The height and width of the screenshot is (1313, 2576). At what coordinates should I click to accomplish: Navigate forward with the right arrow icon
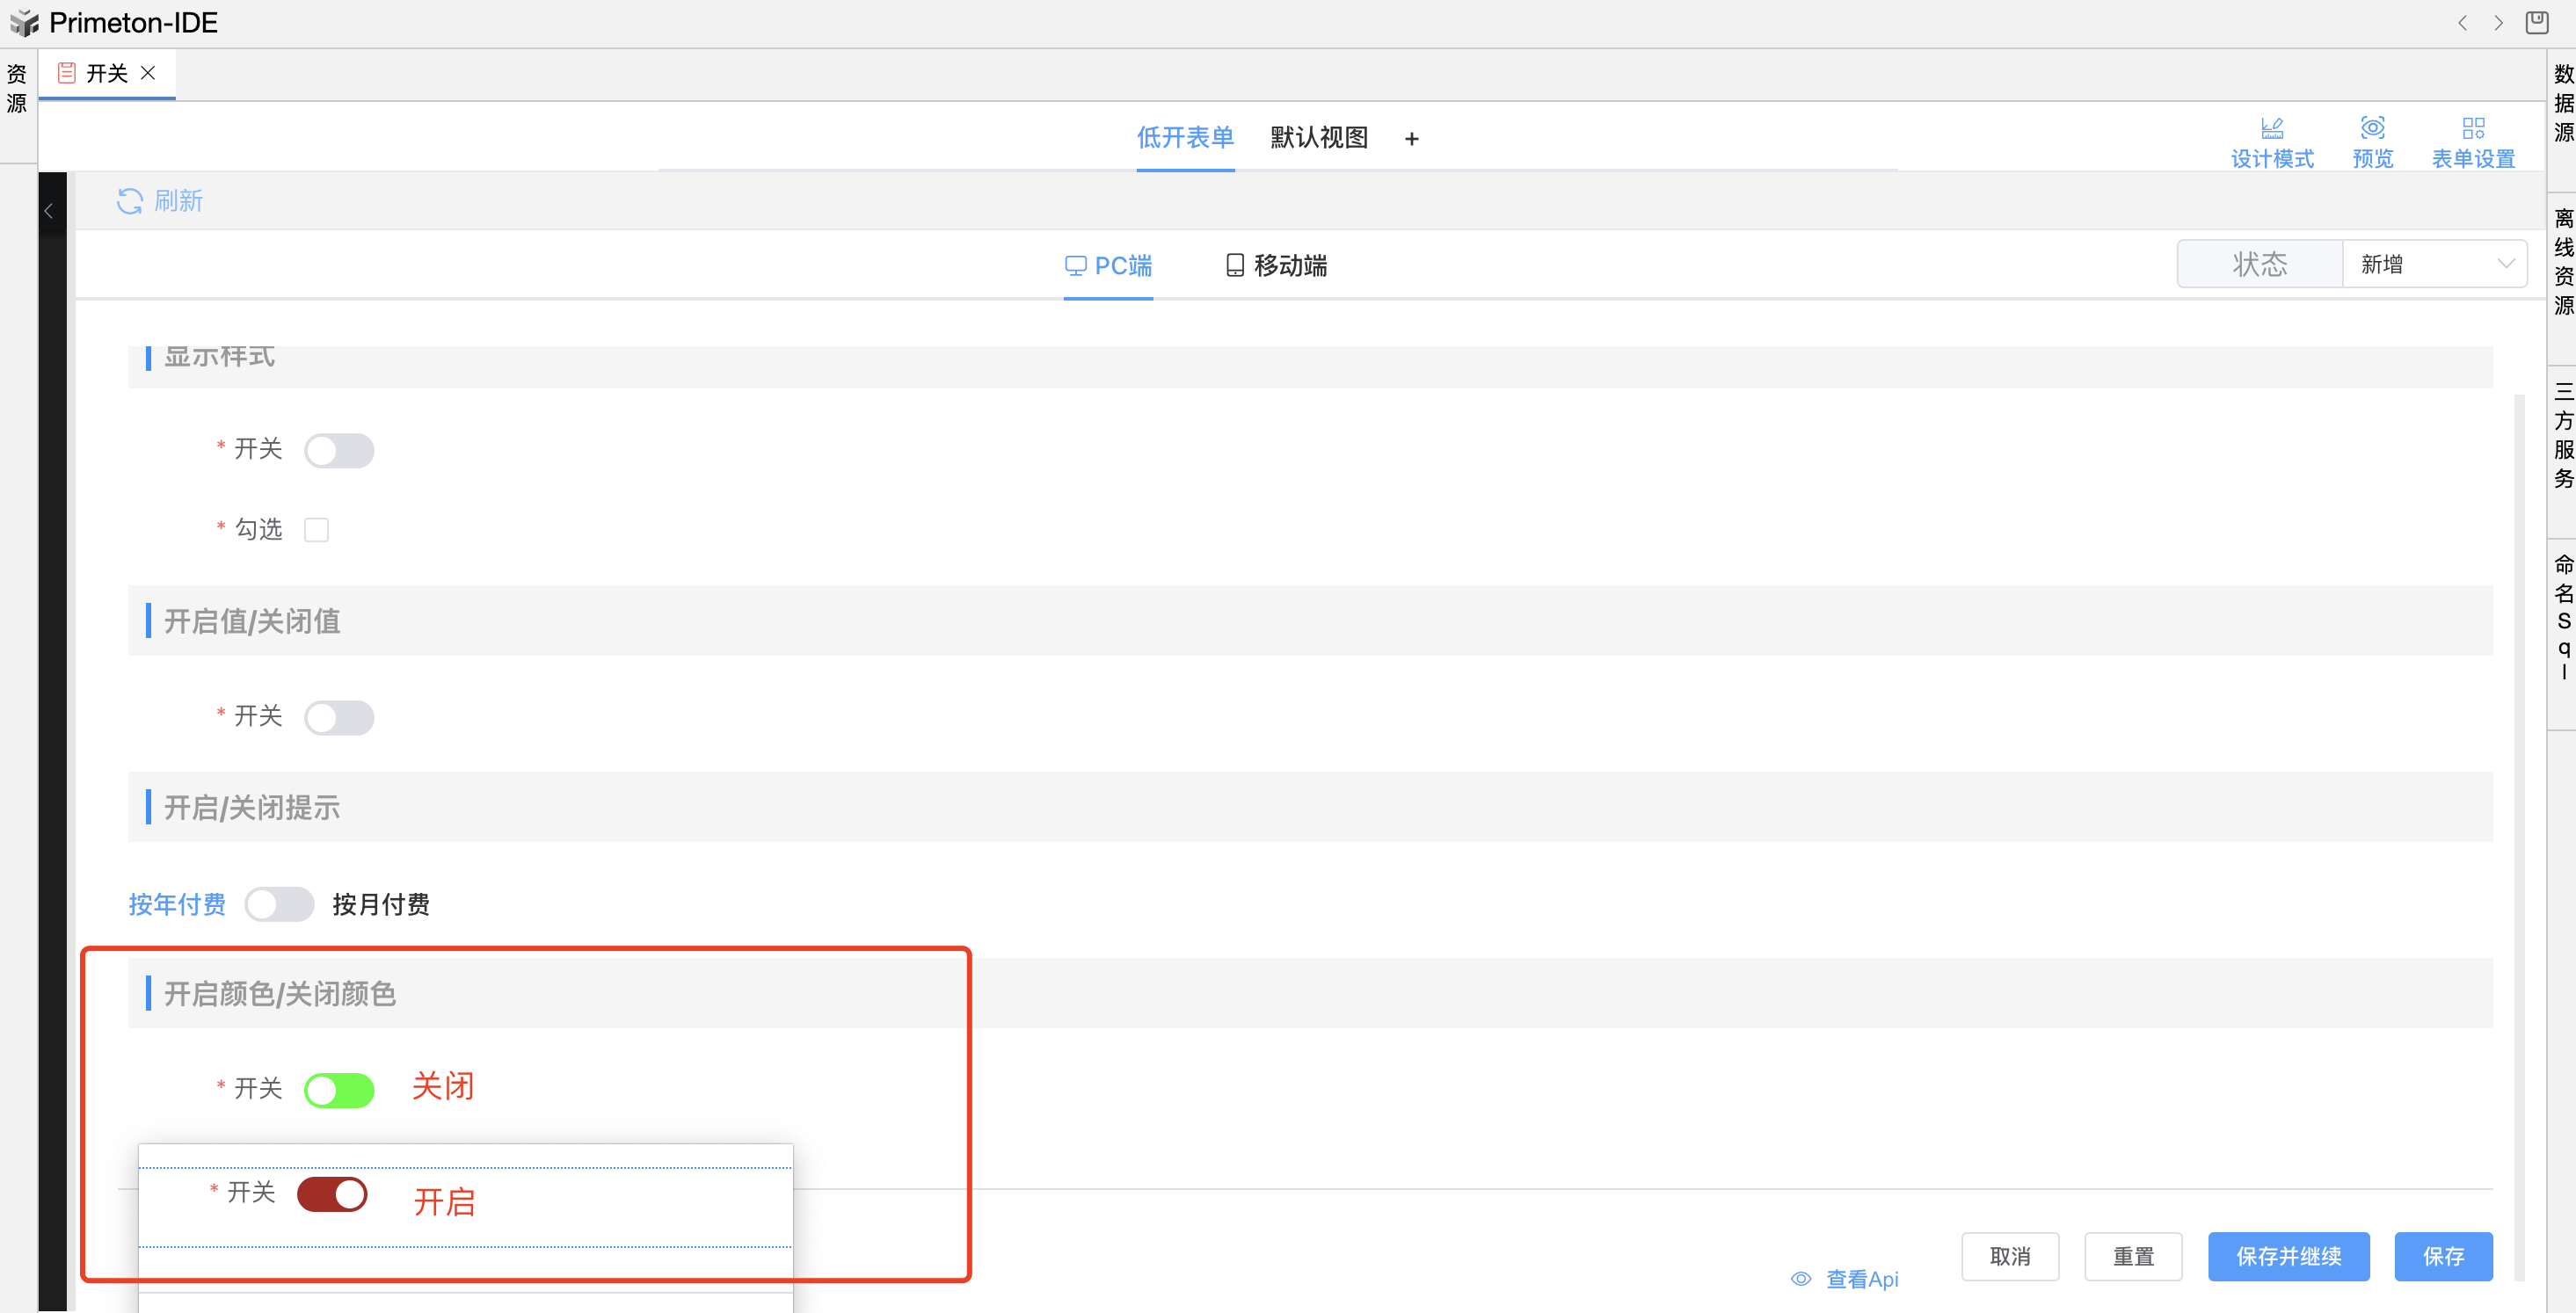pyautogui.click(x=2498, y=22)
